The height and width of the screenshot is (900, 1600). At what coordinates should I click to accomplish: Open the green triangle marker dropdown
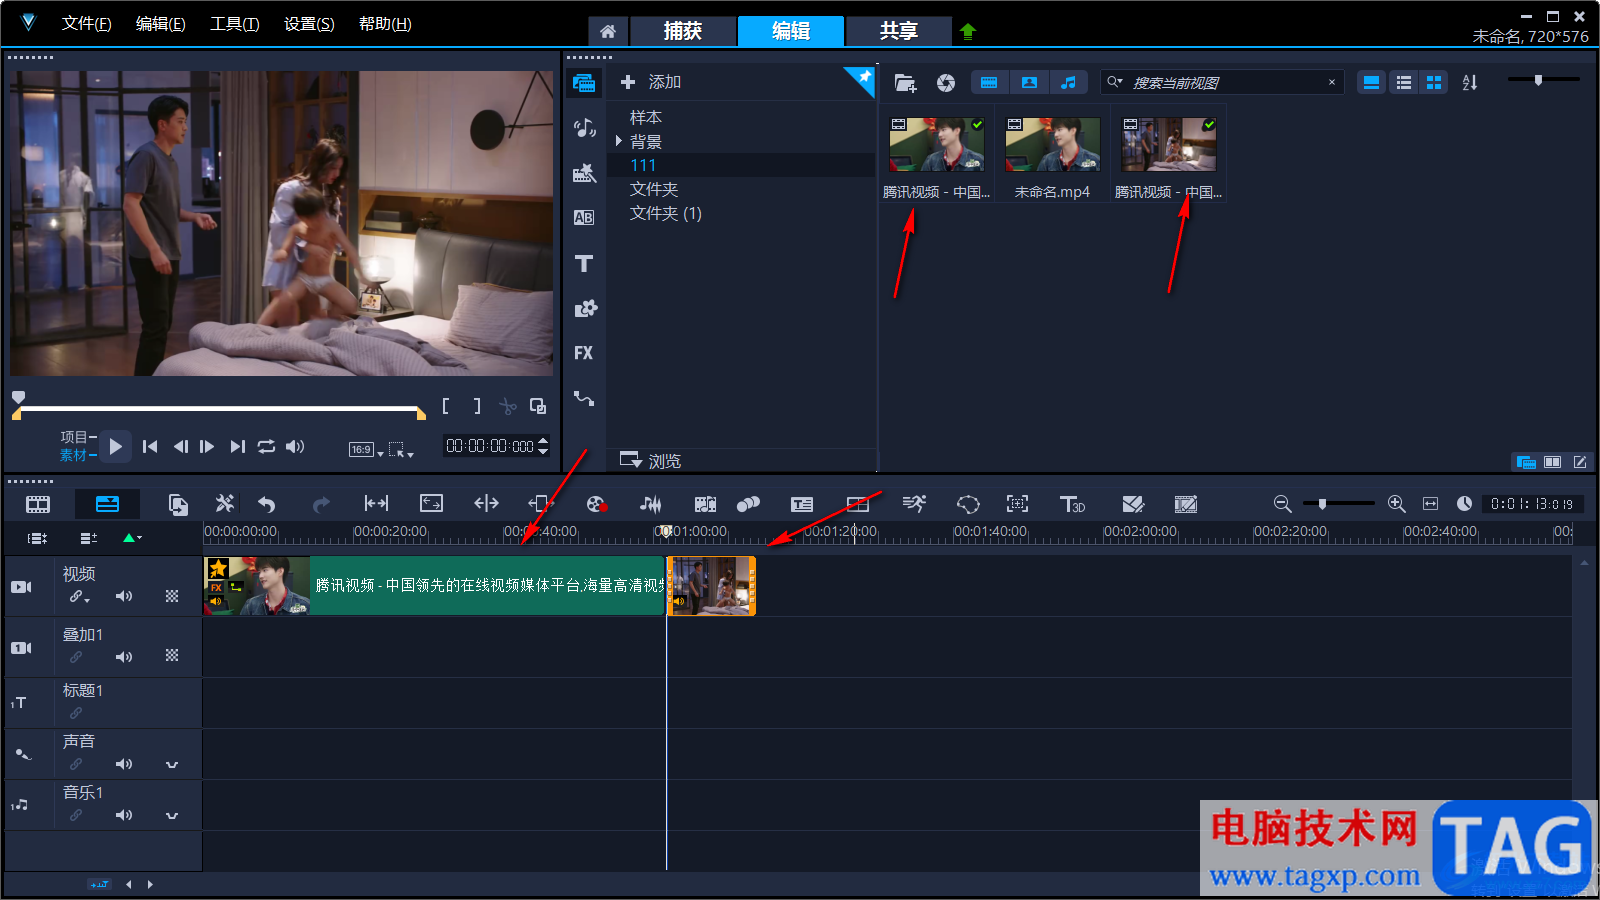tap(132, 538)
